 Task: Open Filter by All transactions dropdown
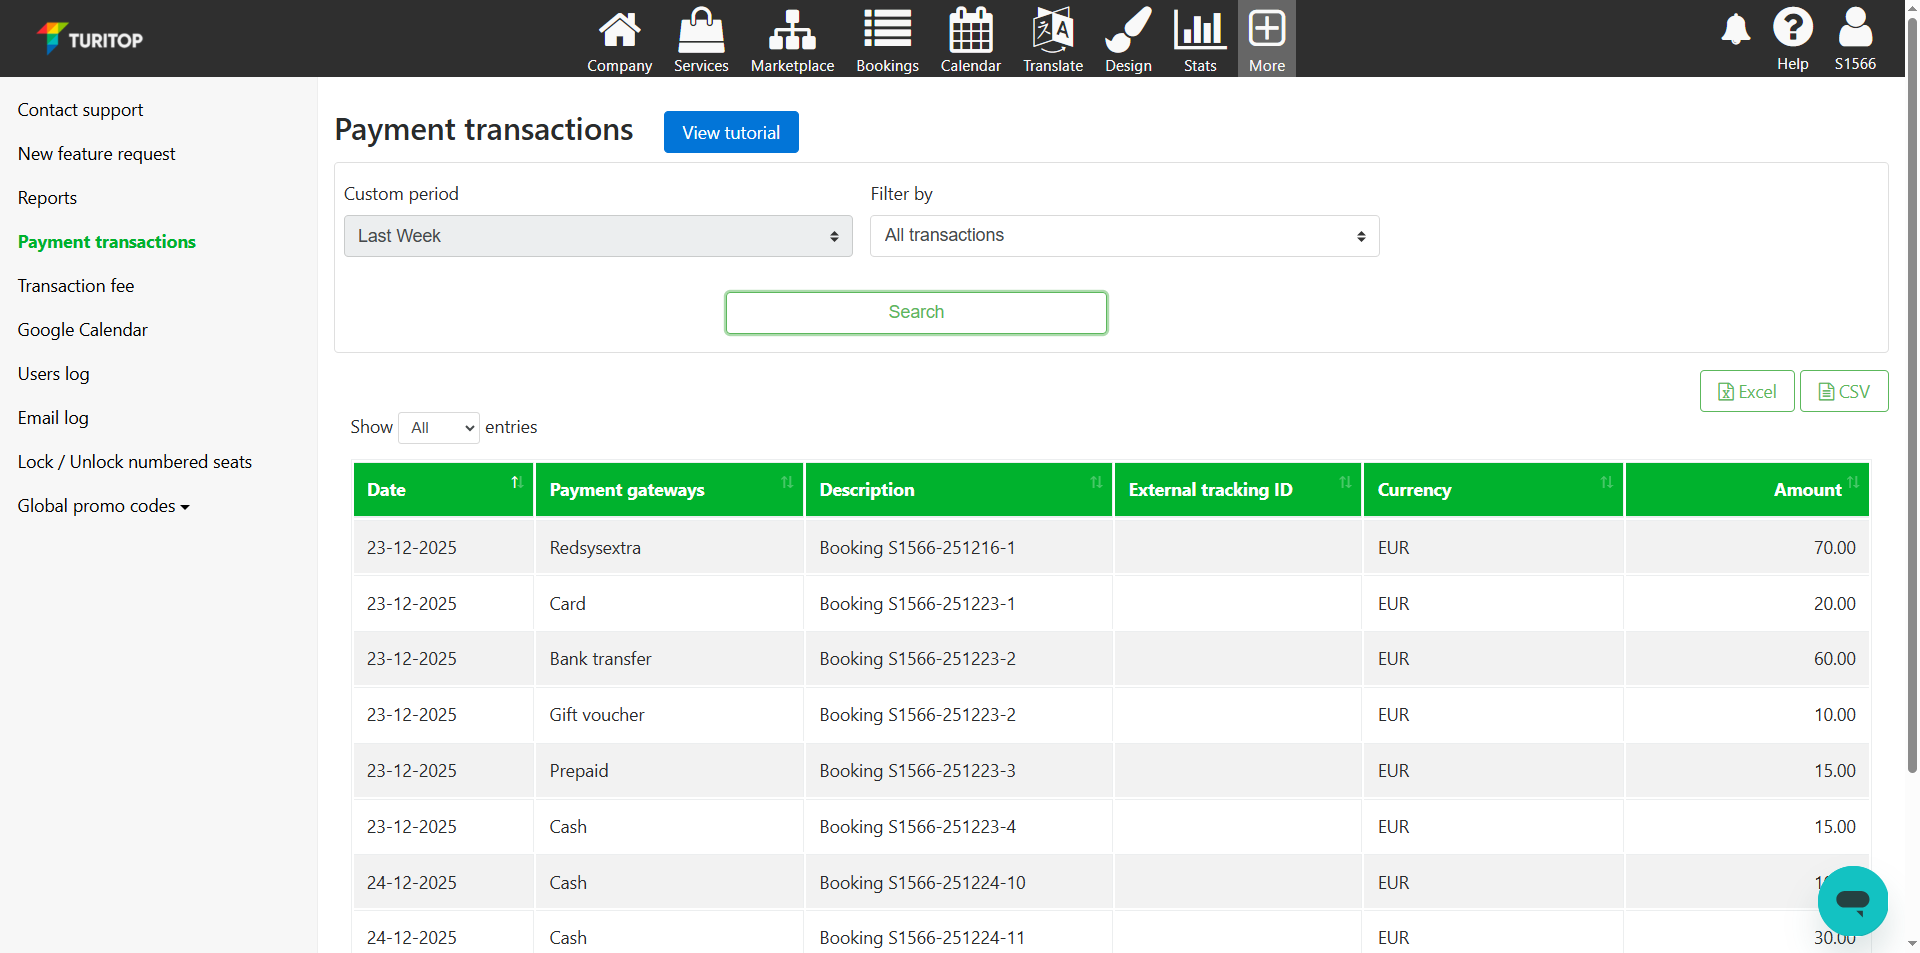pyautogui.click(x=1124, y=236)
